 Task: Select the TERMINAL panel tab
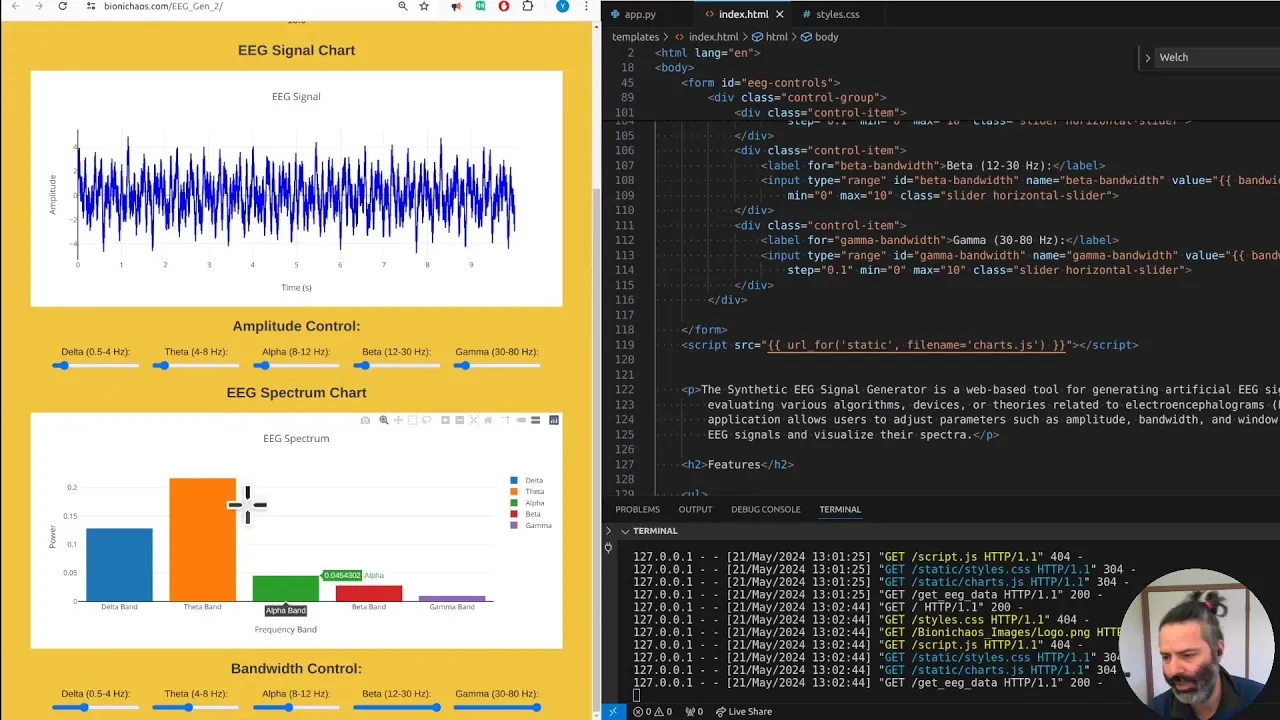840,510
